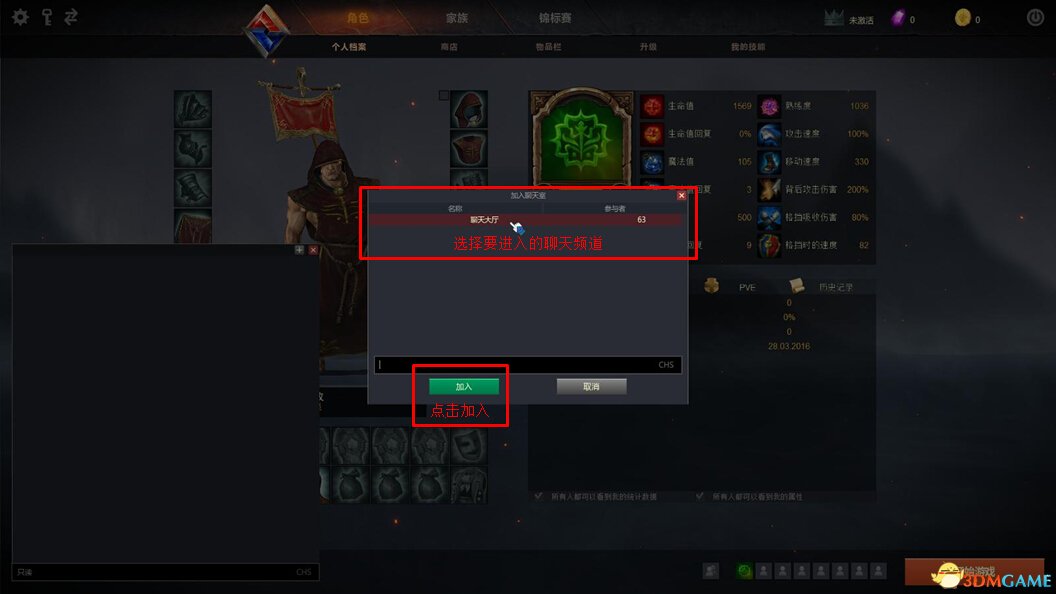Click the chat room name input field
The height and width of the screenshot is (594, 1056).
528,364
